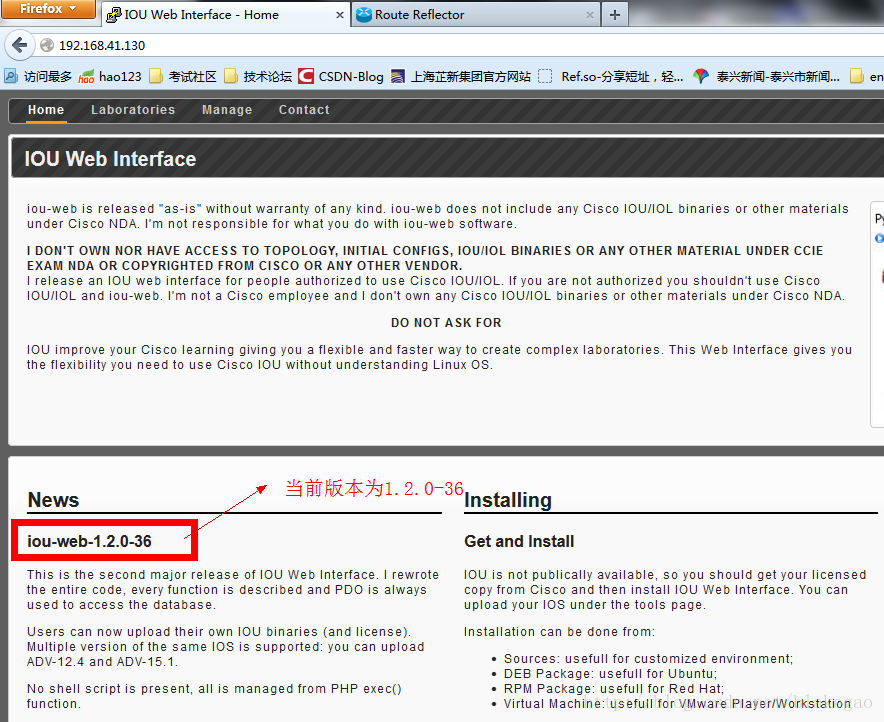Switch to the Route Reflector tab
Screen dimensions: 884x722
pos(476,15)
